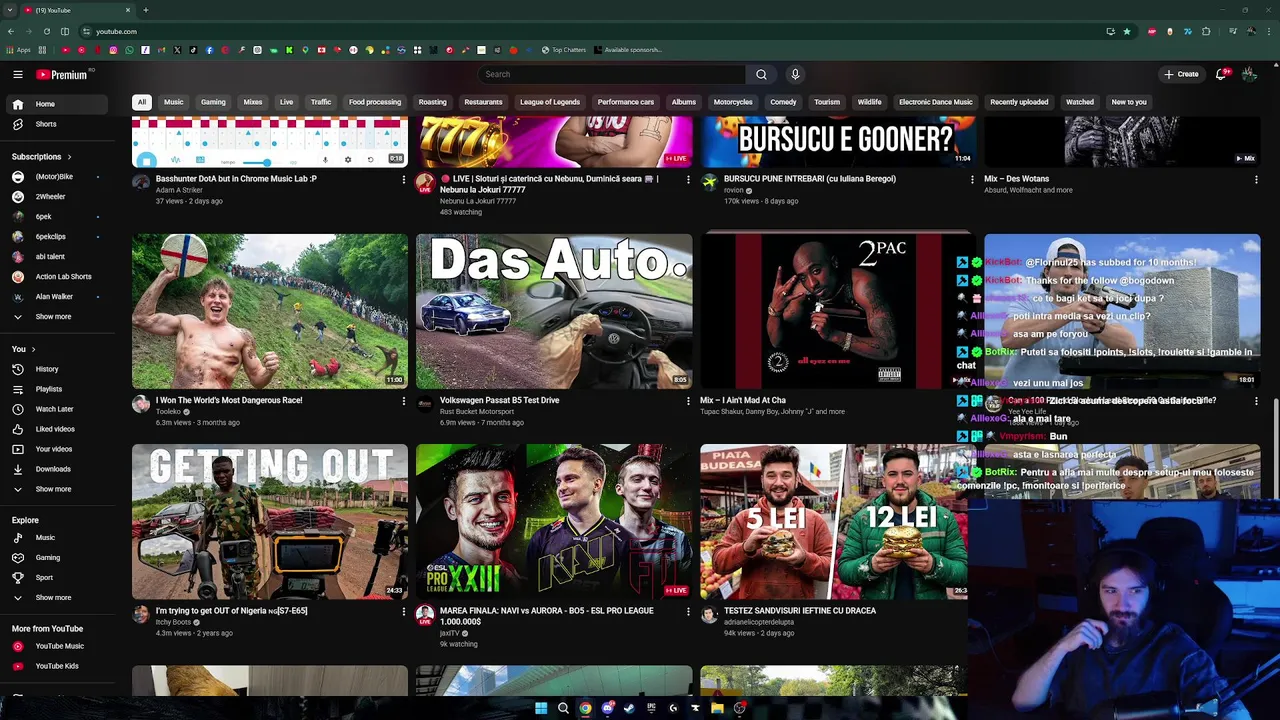This screenshot has height=720, width=1280.
Task: Open options menu for Basshunter DotA video
Action: pyautogui.click(x=404, y=179)
